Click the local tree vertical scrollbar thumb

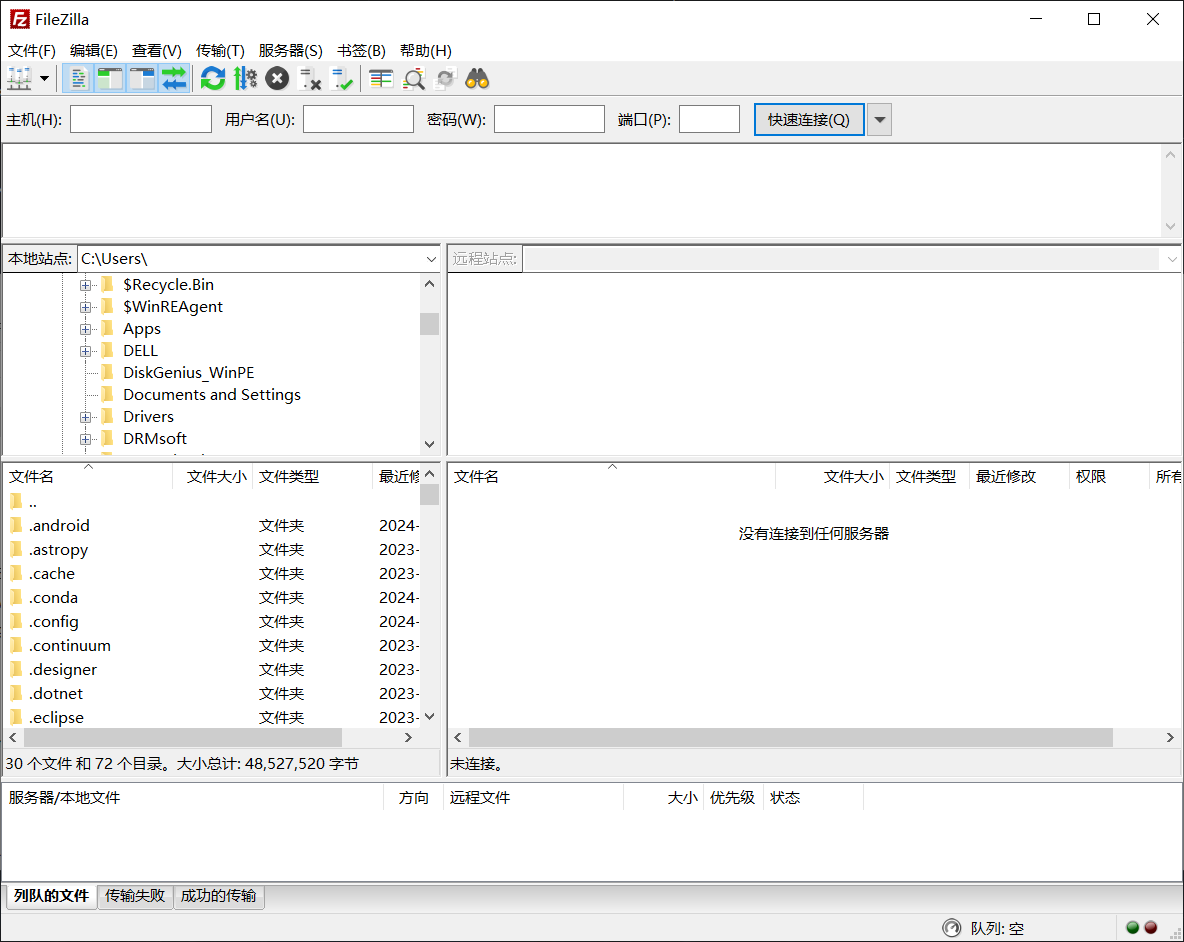click(430, 324)
